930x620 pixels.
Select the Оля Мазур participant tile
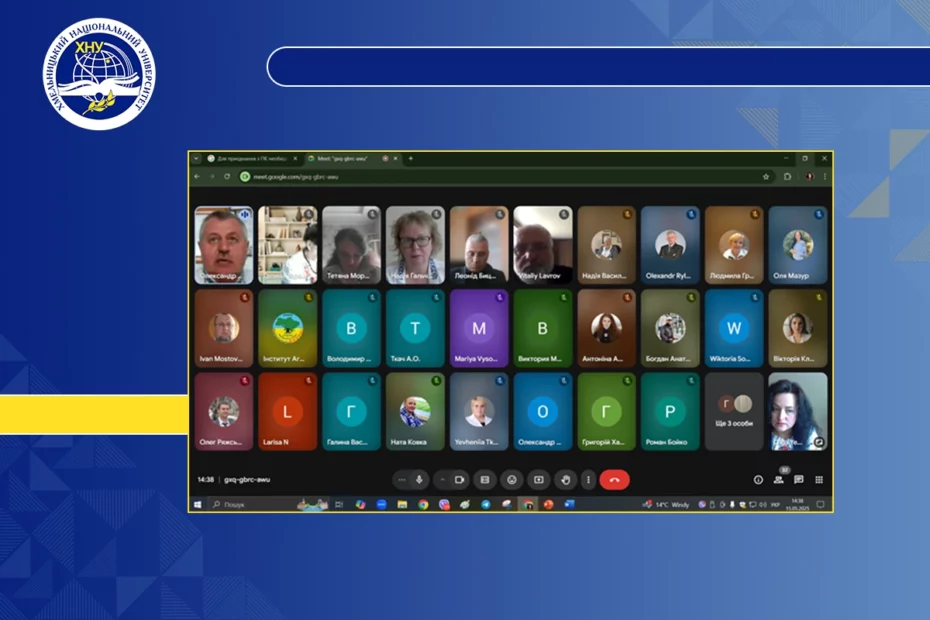click(798, 244)
